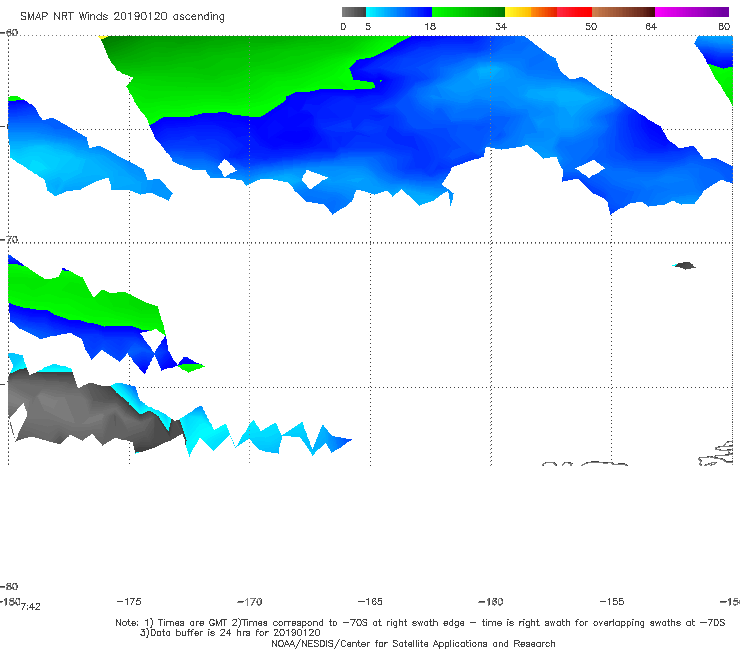Click the coastline outline at right edge
Image resolution: width=740 pixels, height=650 pixels.
(x=716, y=454)
